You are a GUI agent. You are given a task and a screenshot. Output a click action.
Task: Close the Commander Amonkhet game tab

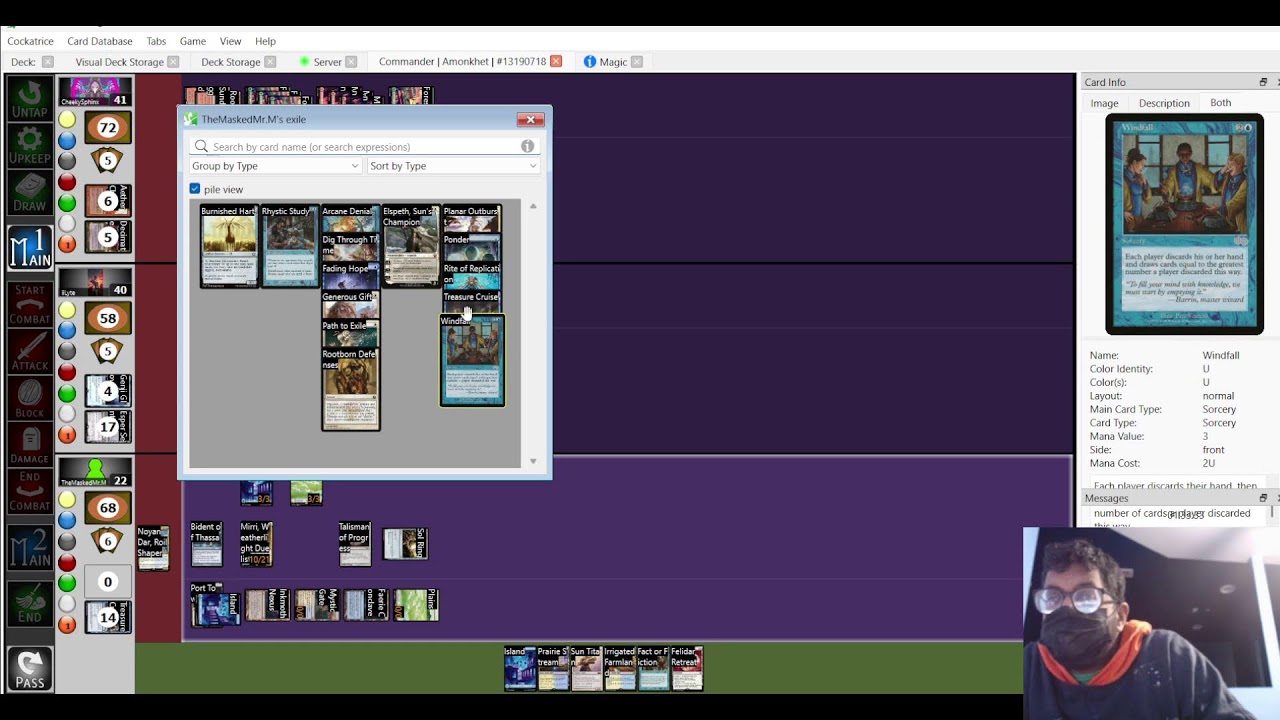pos(556,62)
